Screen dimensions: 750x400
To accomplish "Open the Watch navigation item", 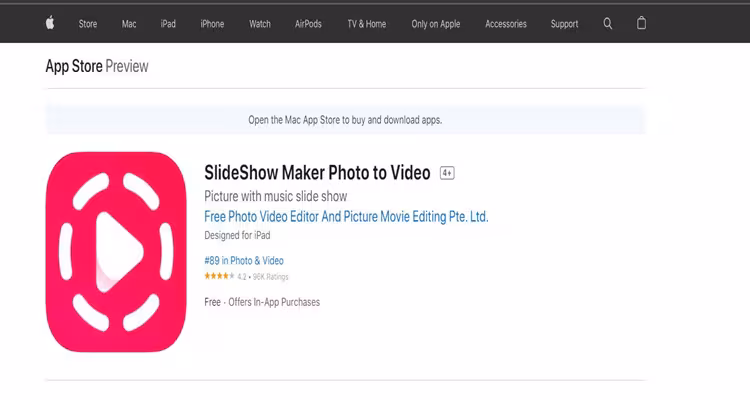I will (260, 23).
